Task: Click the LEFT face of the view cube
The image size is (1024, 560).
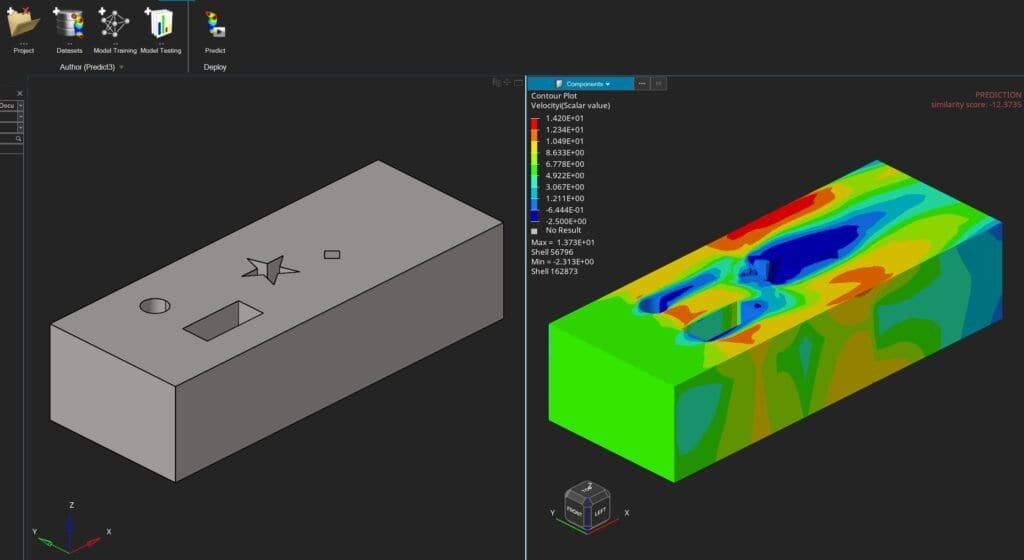Action: pyautogui.click(x=600, y=512)
